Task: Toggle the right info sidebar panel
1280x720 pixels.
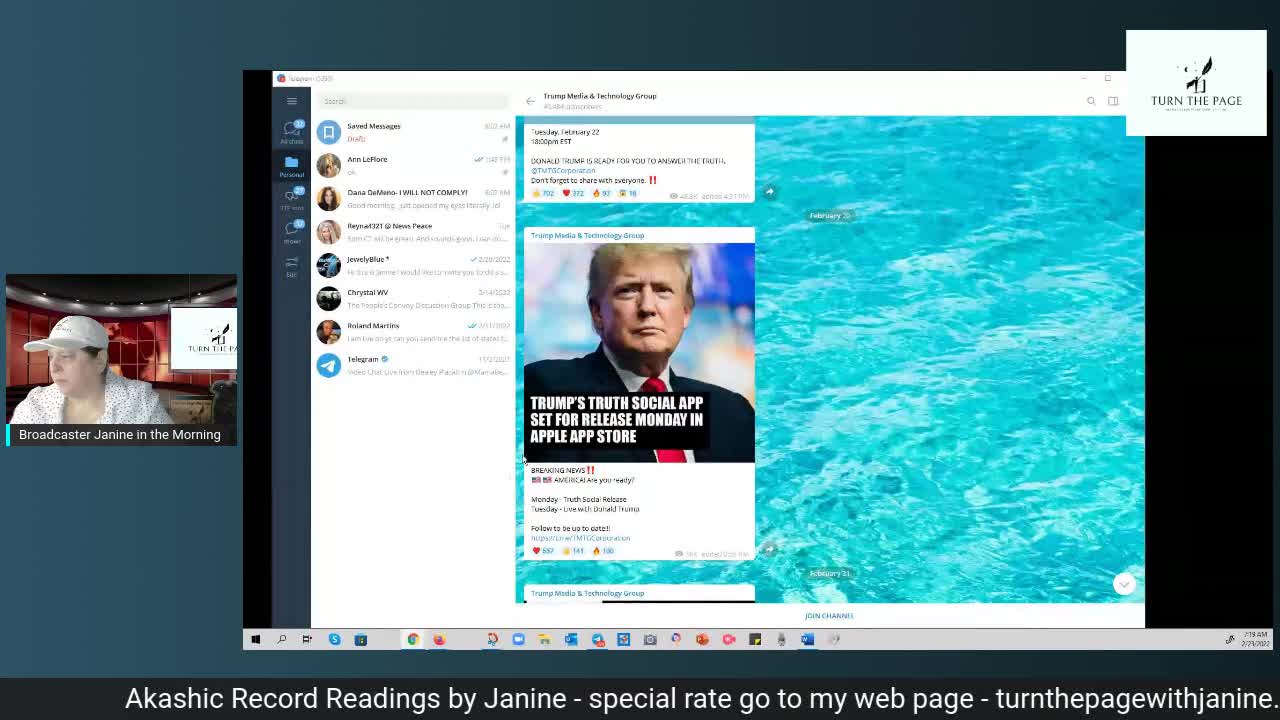Action: tap(1113, 101)
